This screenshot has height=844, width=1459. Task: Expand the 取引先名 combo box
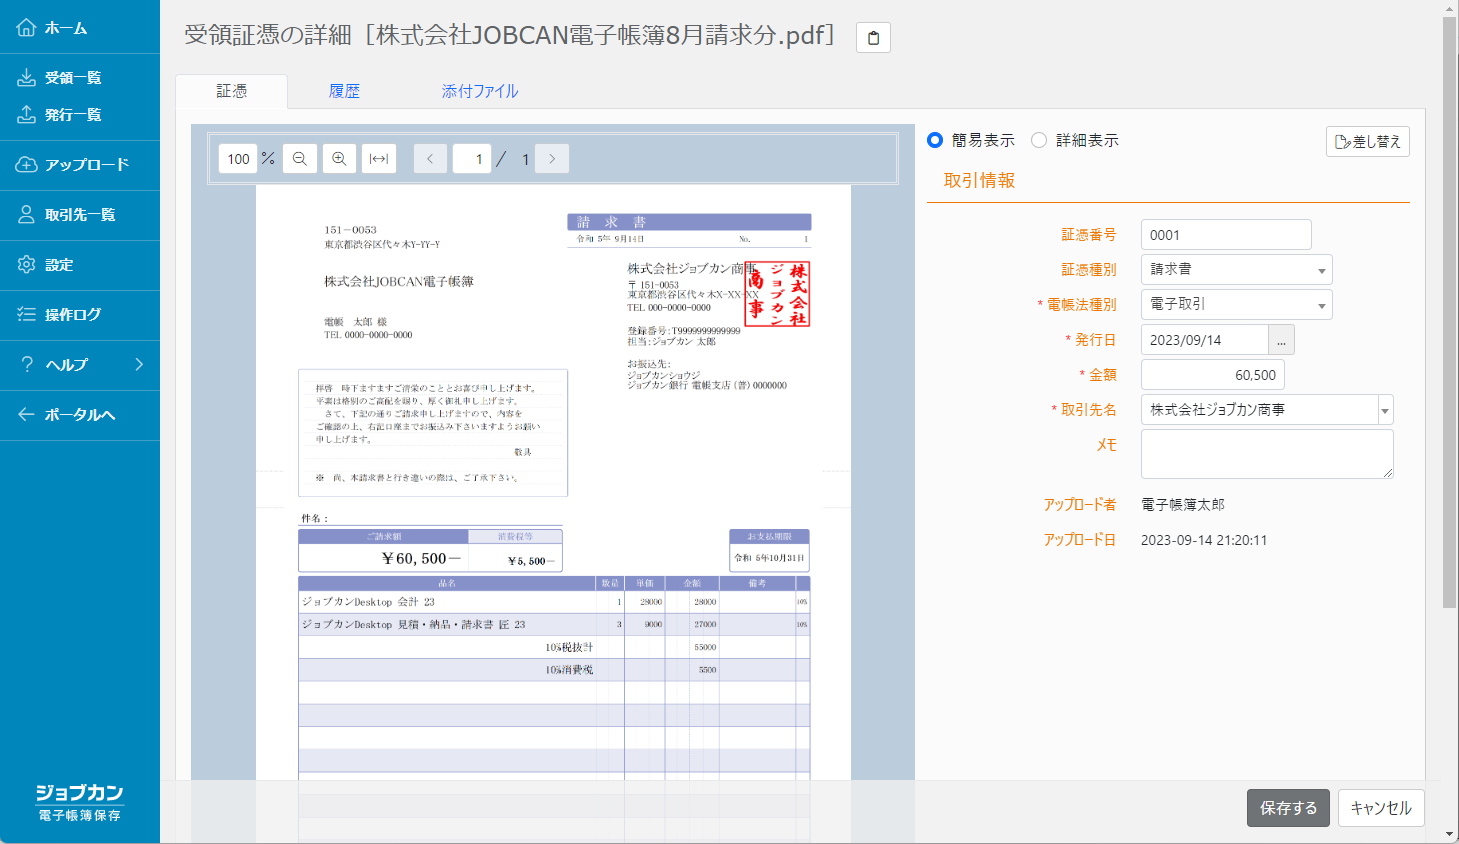tap(1385, 410)
